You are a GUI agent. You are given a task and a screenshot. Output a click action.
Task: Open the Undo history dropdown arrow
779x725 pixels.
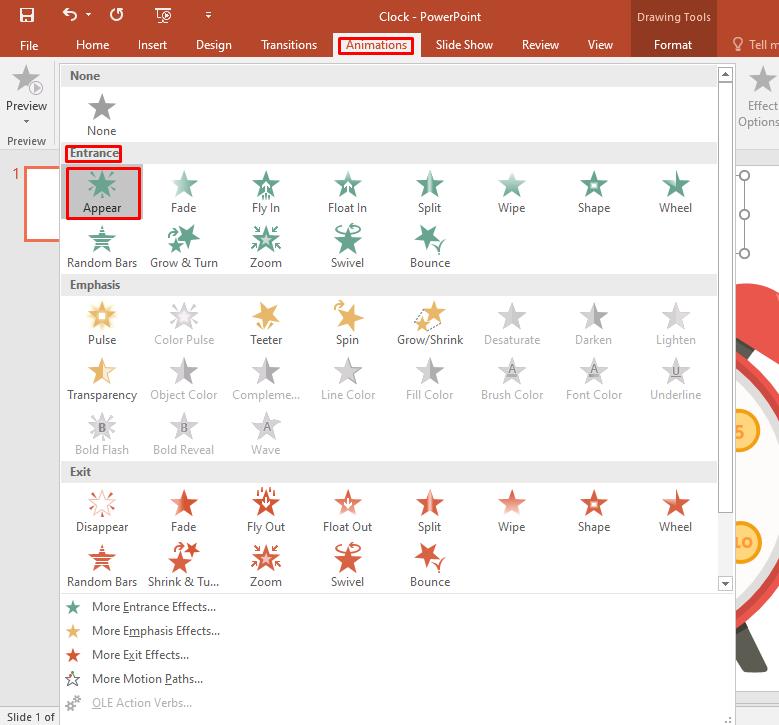click(x=89, y=15)
